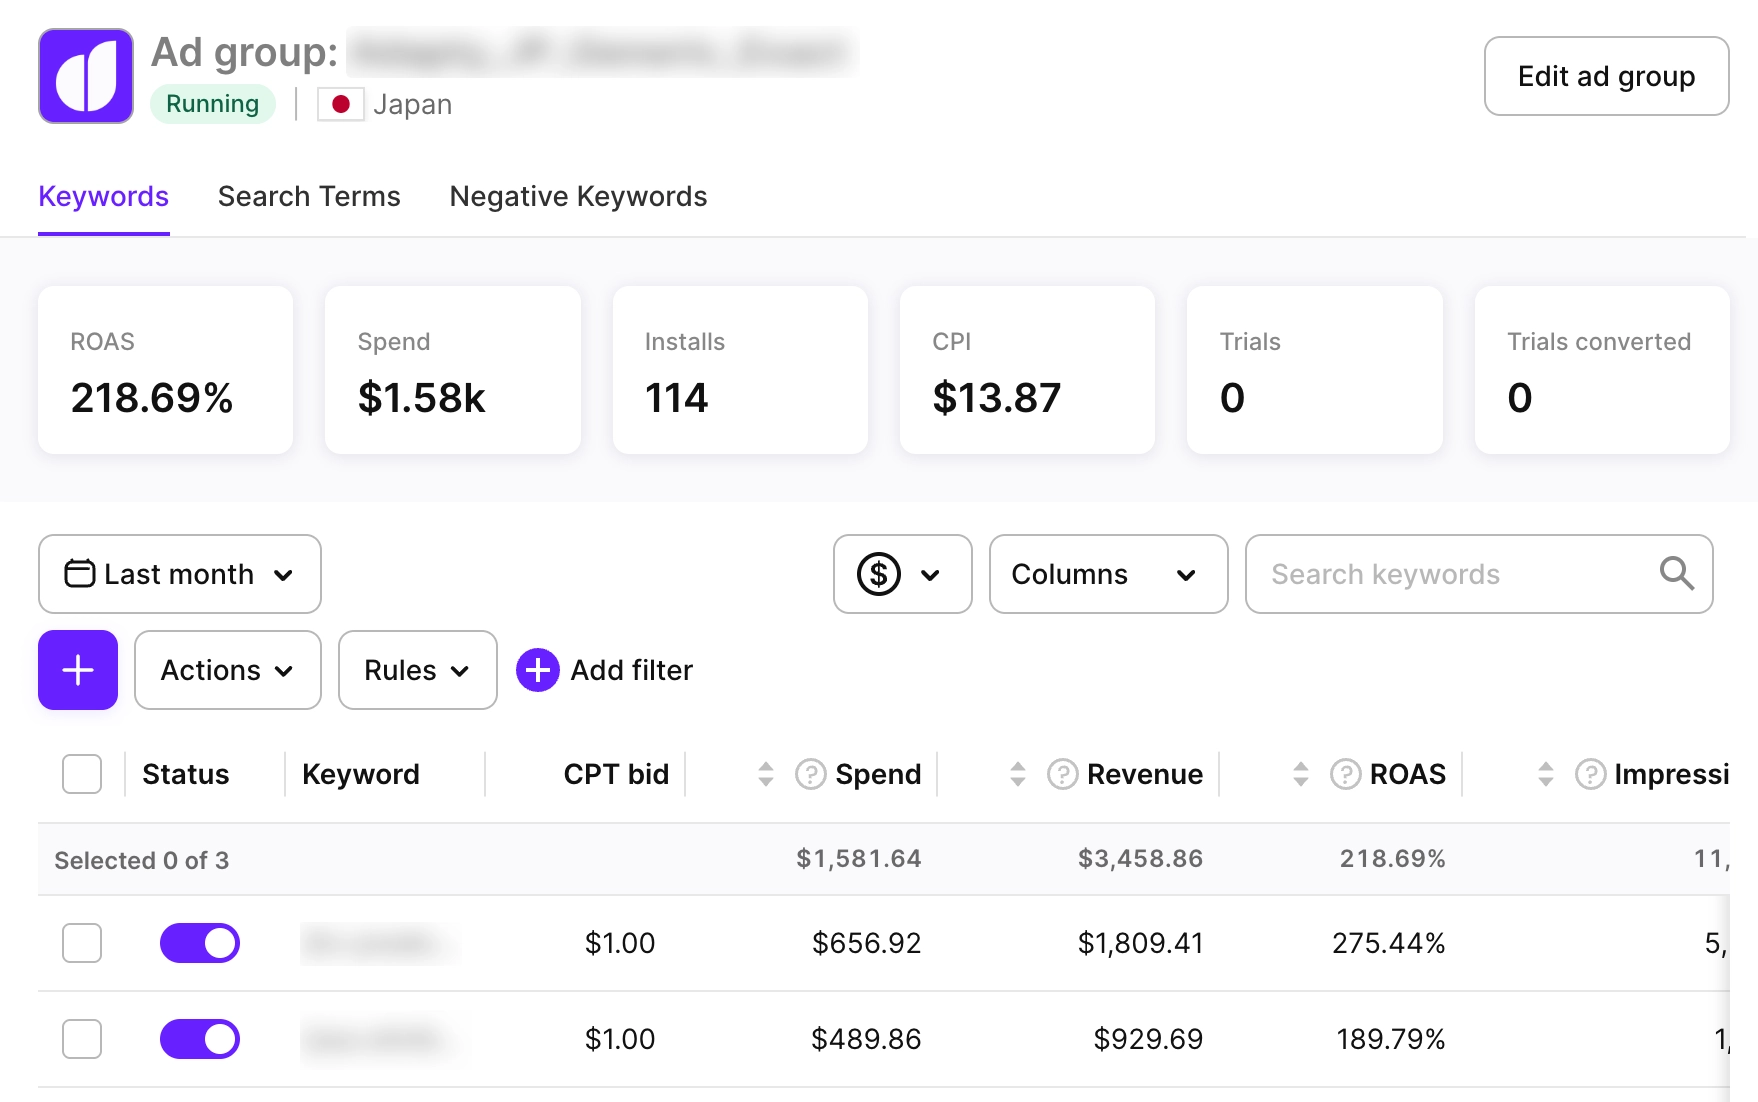Open the dollar currency selector dropdown

coord(902,574)
